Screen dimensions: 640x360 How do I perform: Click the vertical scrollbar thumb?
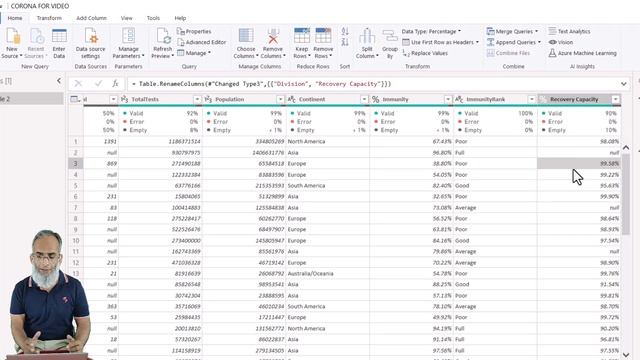(x=626, y=194)
